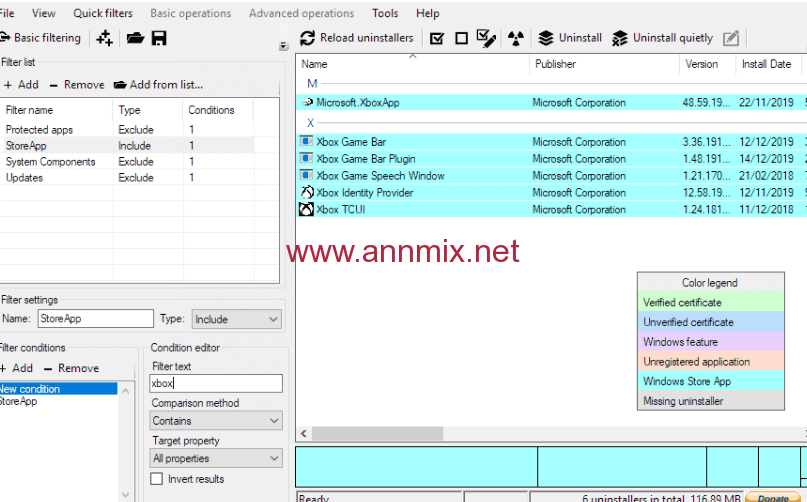
Task: Click Xbox Identity Provider app icon
Action: [x=307, y=192]
